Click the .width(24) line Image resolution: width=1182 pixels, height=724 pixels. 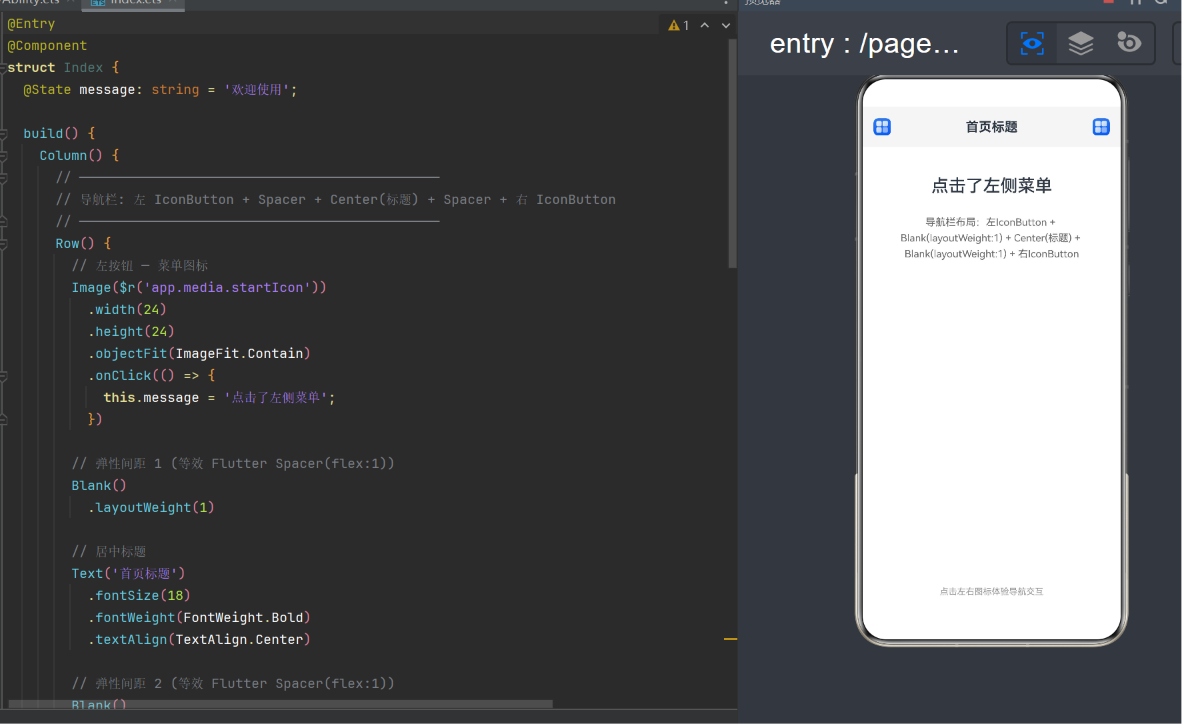pyautogui.click(x=127, y=309)
